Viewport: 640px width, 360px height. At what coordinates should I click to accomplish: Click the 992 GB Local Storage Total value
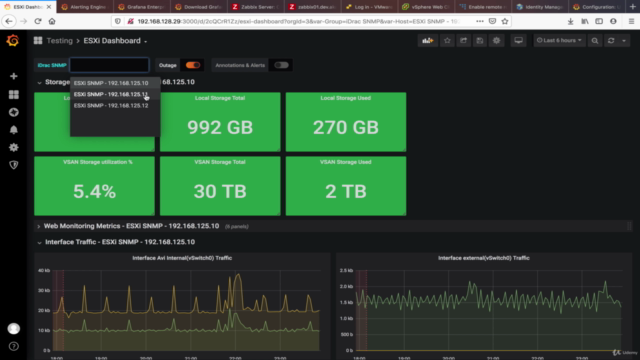[220, 127]
